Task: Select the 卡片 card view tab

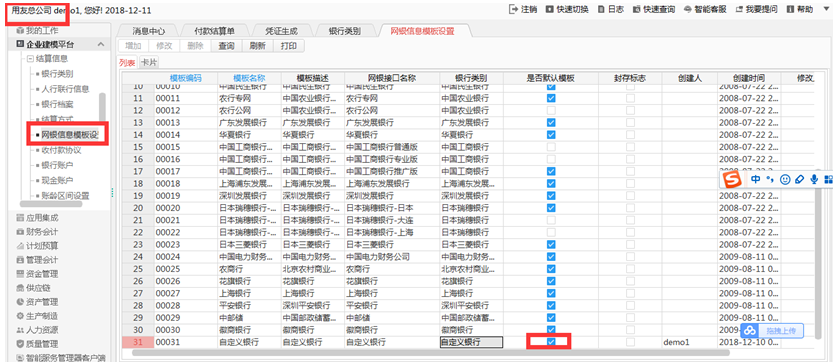Action: pos(149,63)
